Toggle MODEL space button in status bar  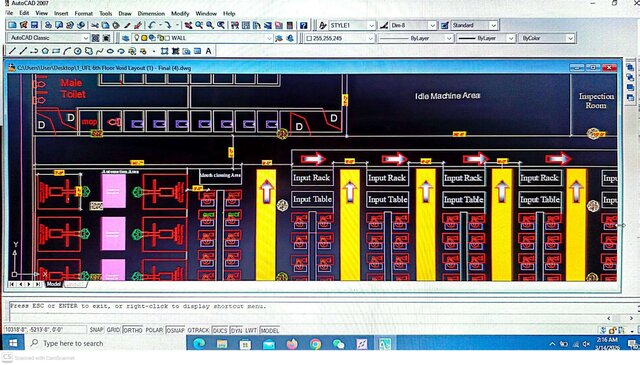(269, 330)
